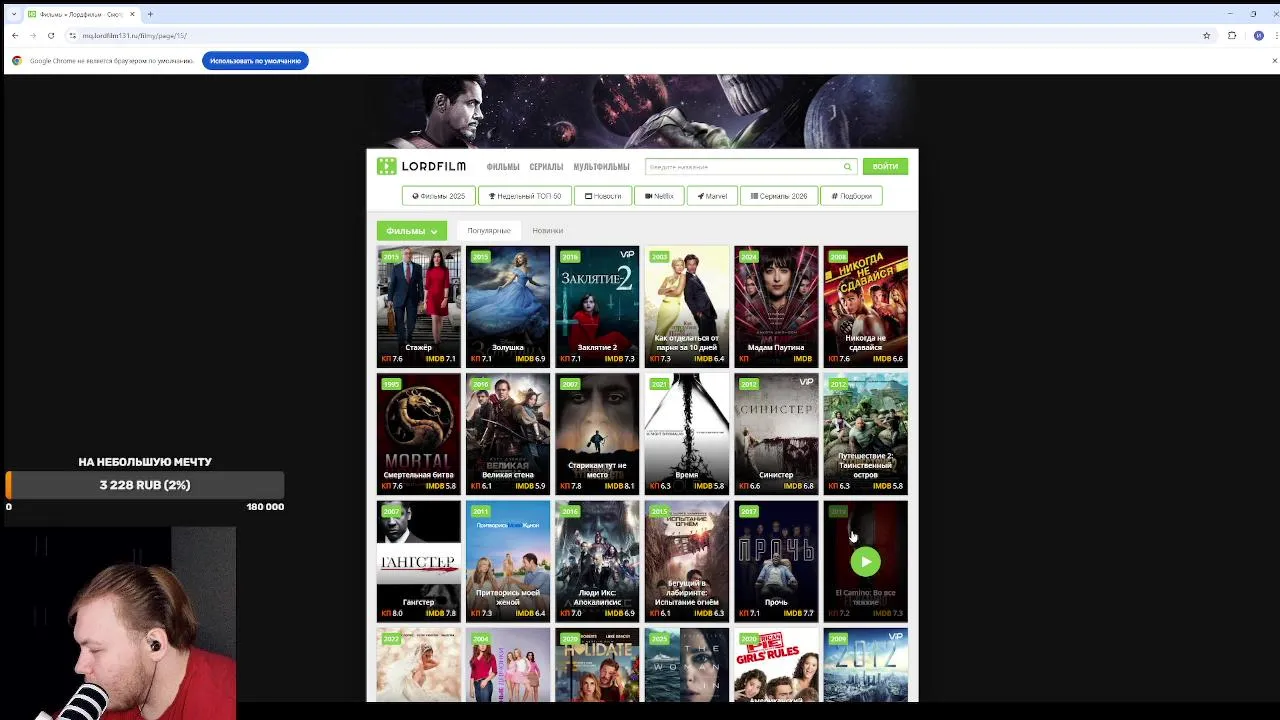Click the browser forward arrow
Viewport: 1280px width, 720px height.
33,35
